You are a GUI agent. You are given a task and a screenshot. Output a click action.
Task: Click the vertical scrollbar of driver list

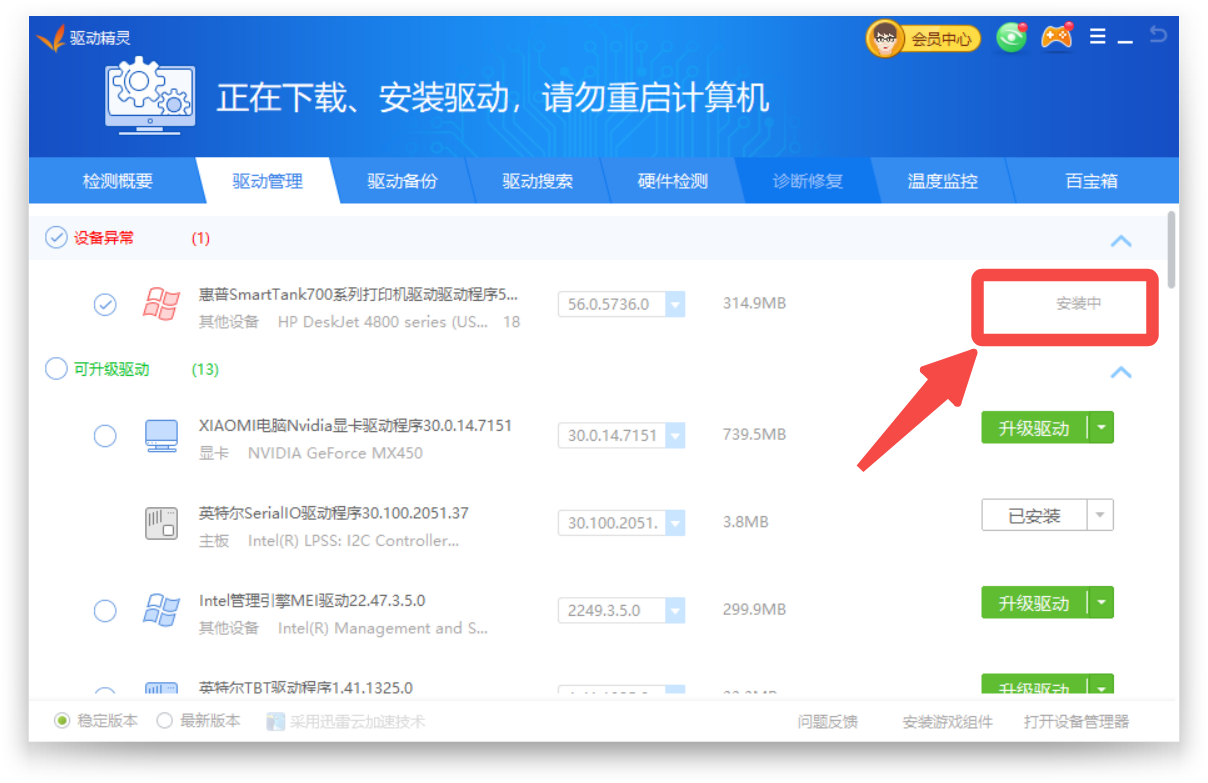[1171, 250]
